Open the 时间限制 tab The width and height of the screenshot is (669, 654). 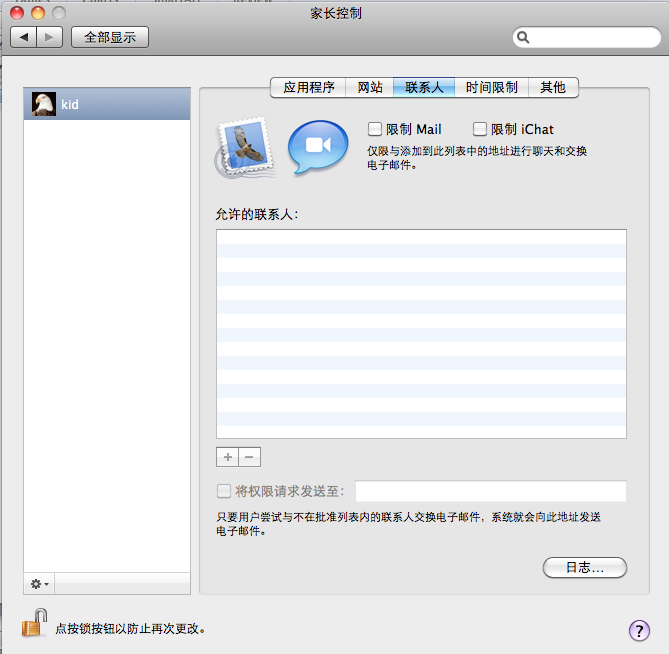tap(492, 87)
